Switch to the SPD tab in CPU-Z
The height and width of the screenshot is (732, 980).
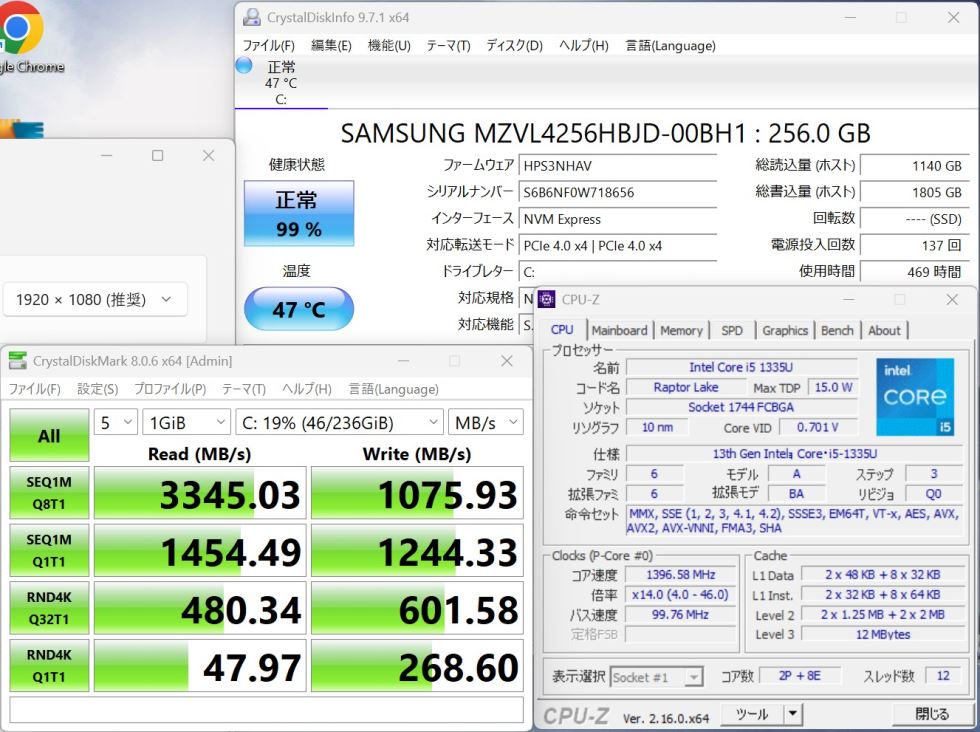pyautogui.click(x=732, y=331)
